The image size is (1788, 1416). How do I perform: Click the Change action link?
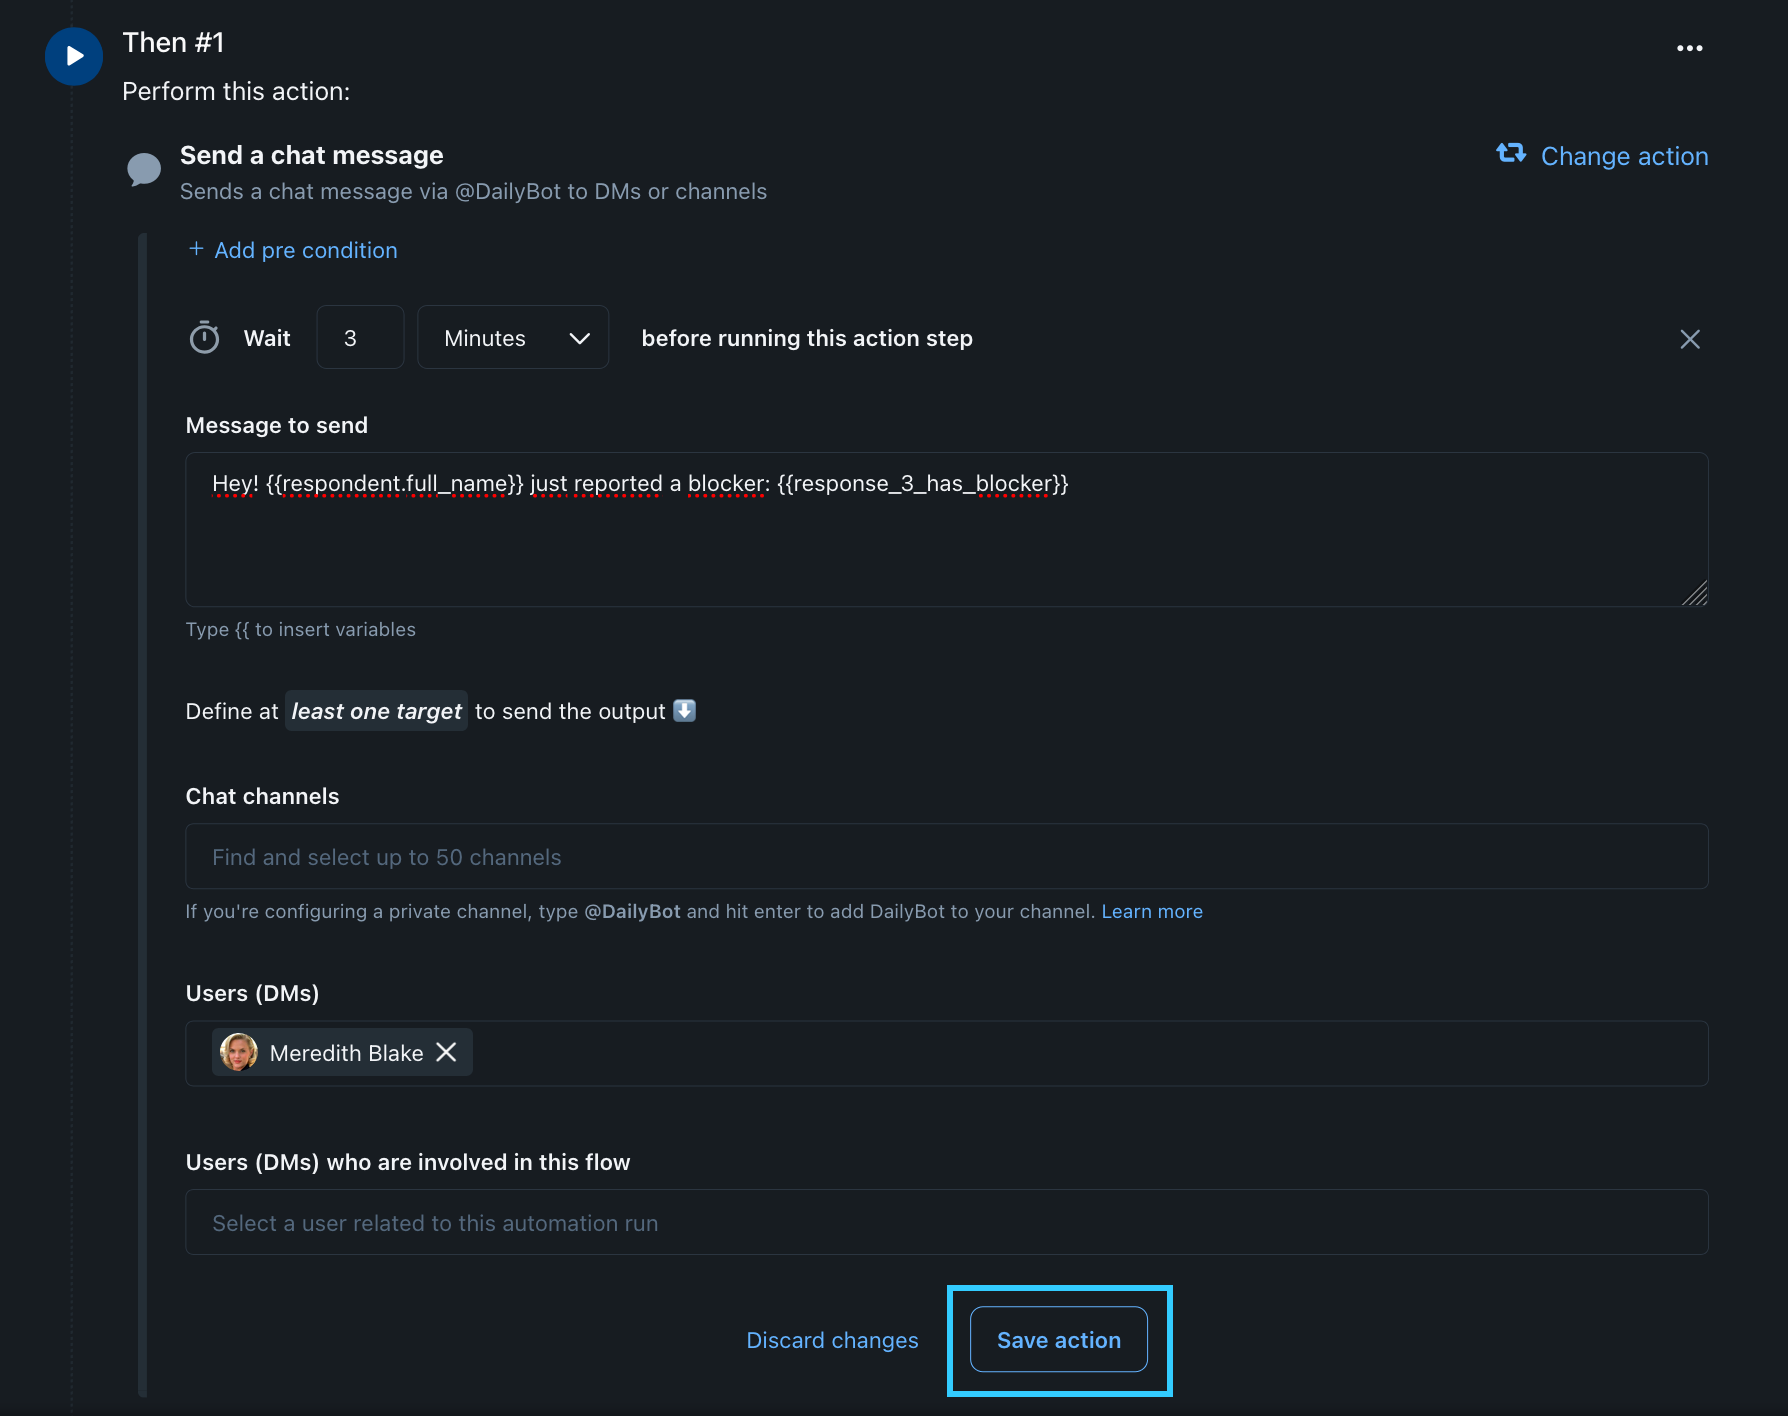tap(1624, 156)
